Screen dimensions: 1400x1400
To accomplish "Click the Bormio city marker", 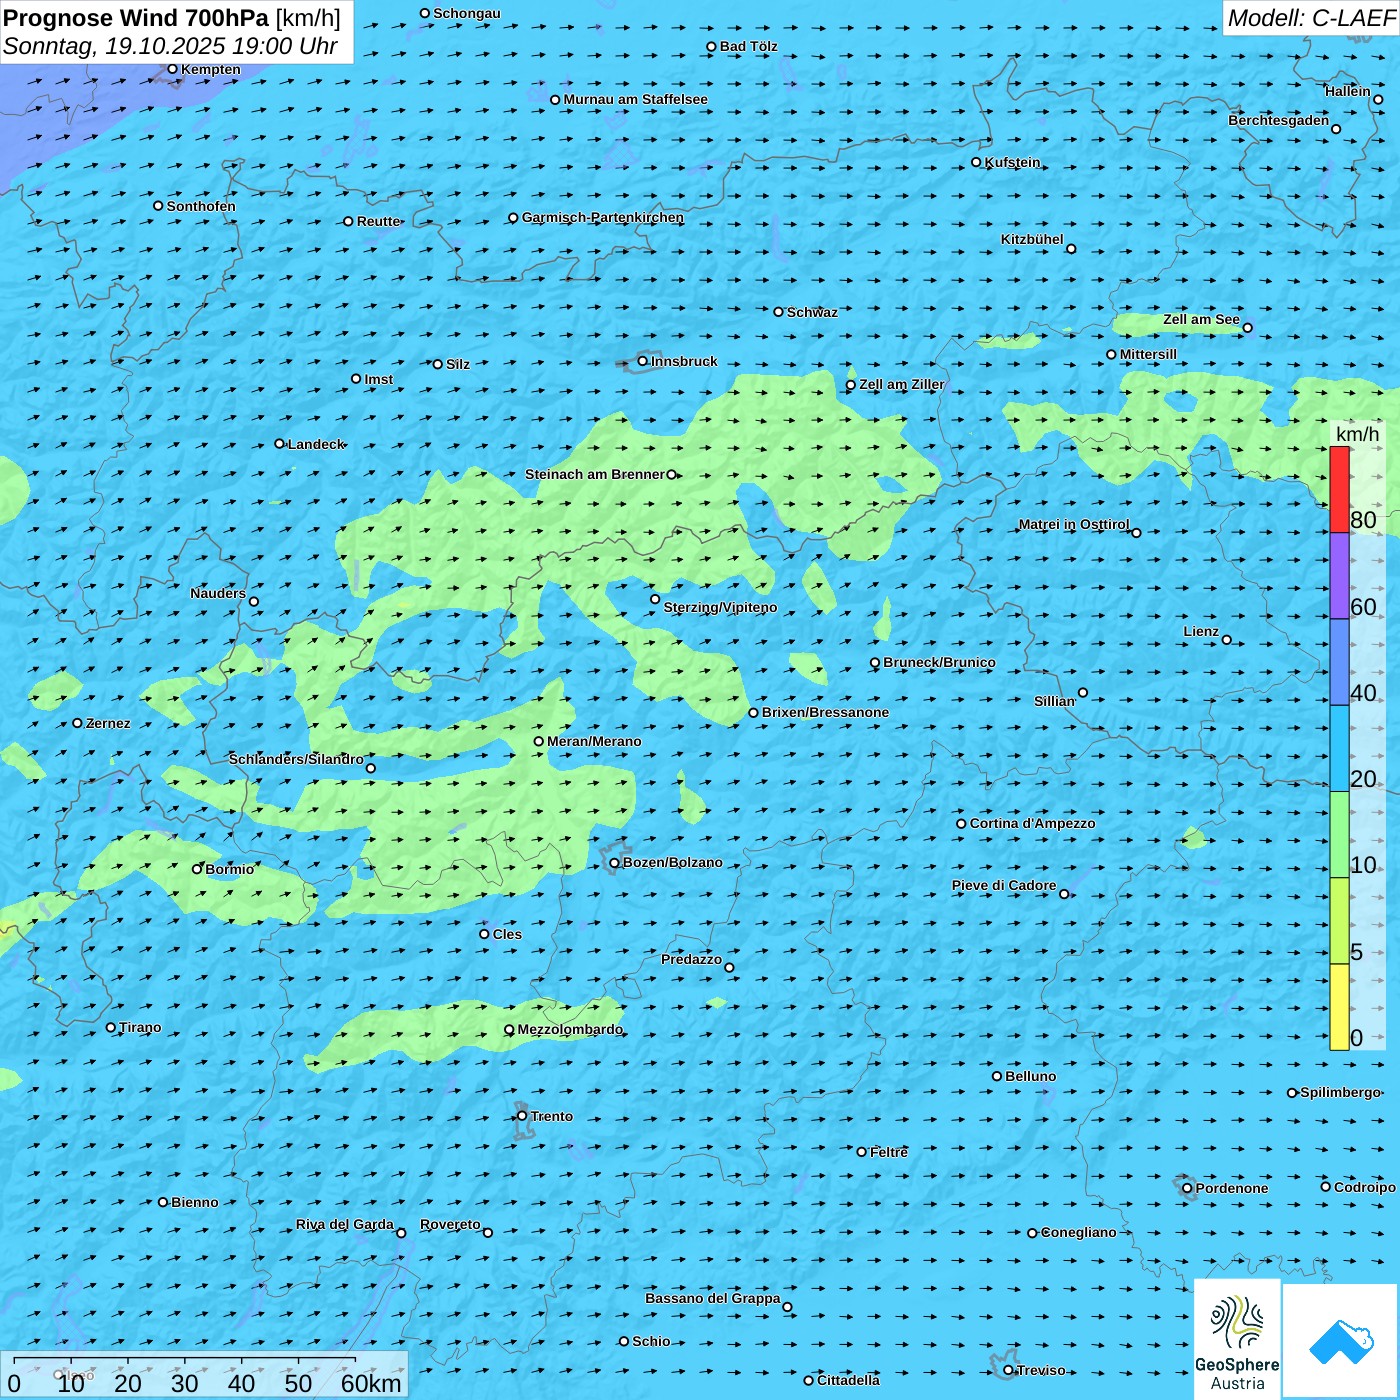I will [x=197, y=869].
